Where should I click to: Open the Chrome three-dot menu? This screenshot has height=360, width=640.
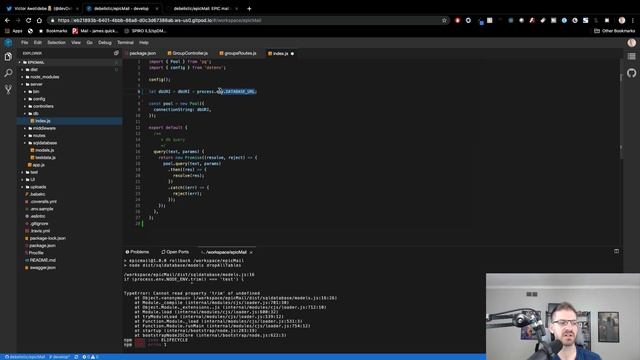pyautogui.click(x=633, y=20)
